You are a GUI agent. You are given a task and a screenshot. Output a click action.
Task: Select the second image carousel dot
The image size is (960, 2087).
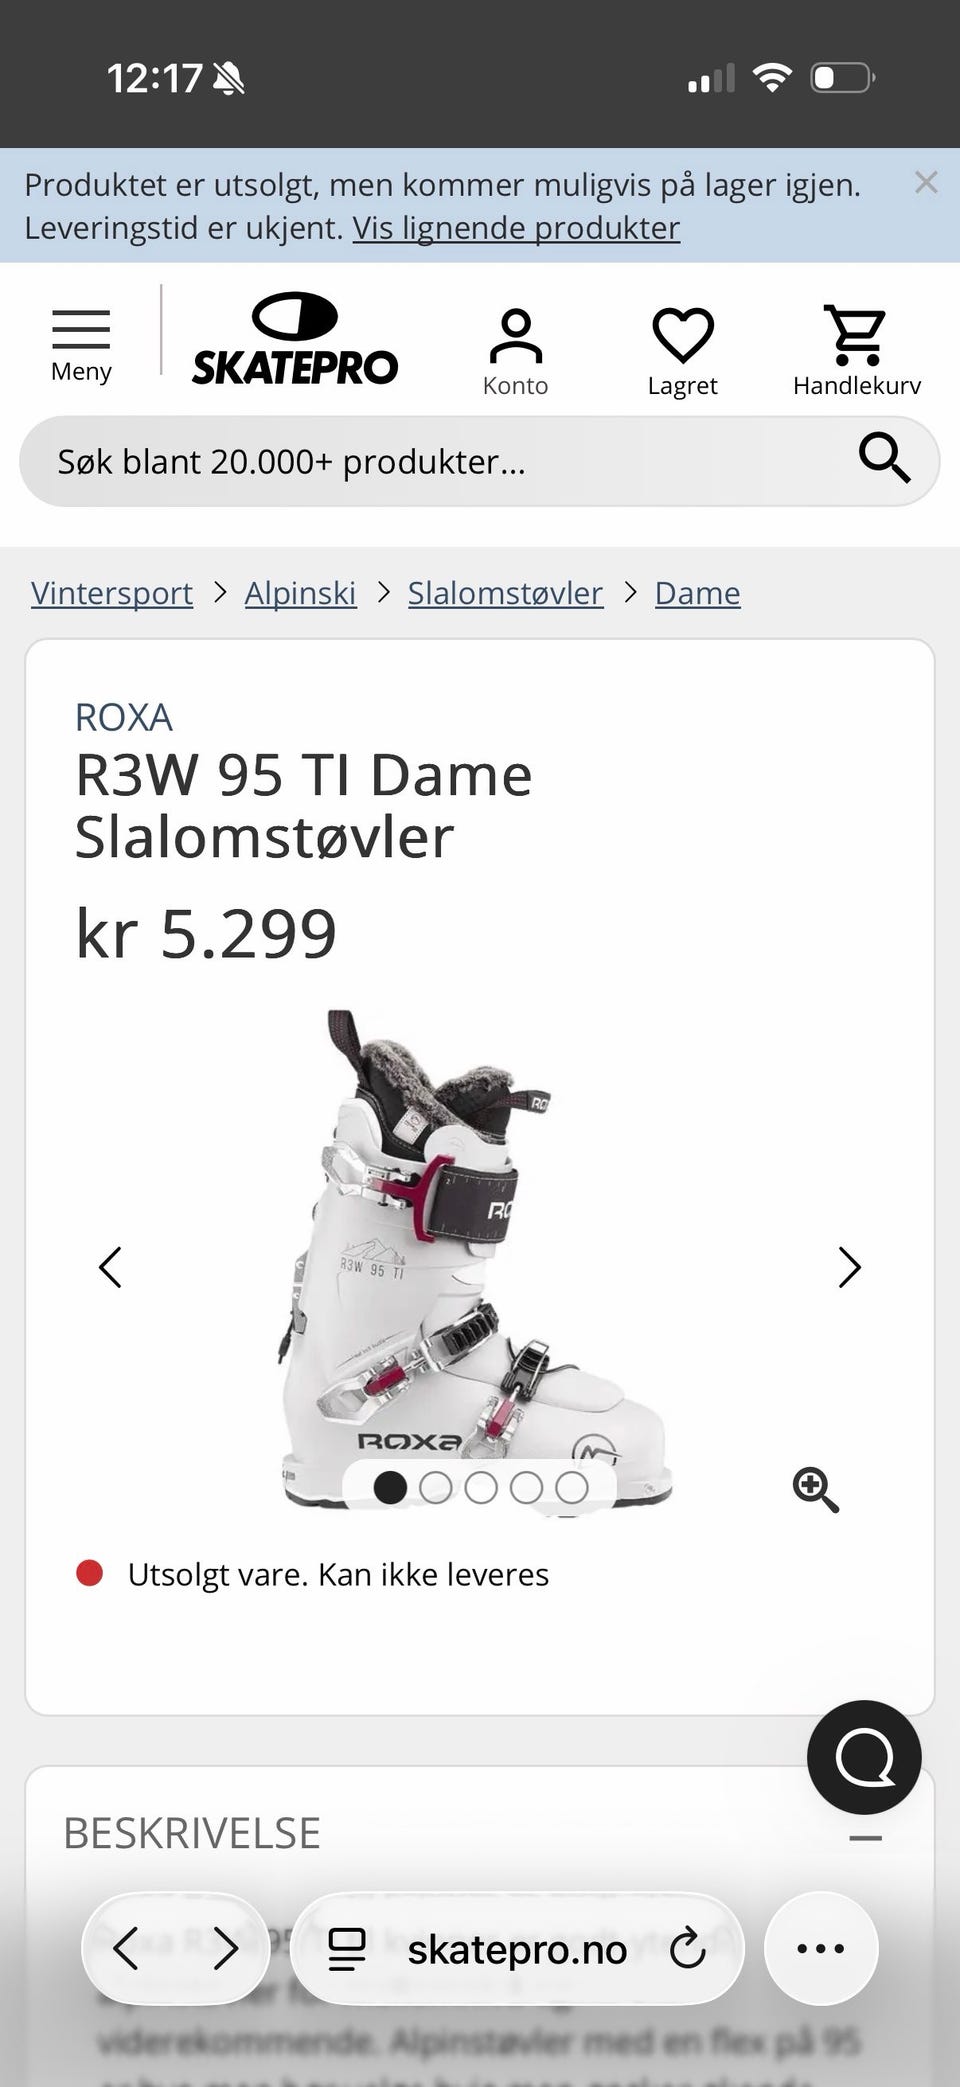click(x=435, y=1488)
